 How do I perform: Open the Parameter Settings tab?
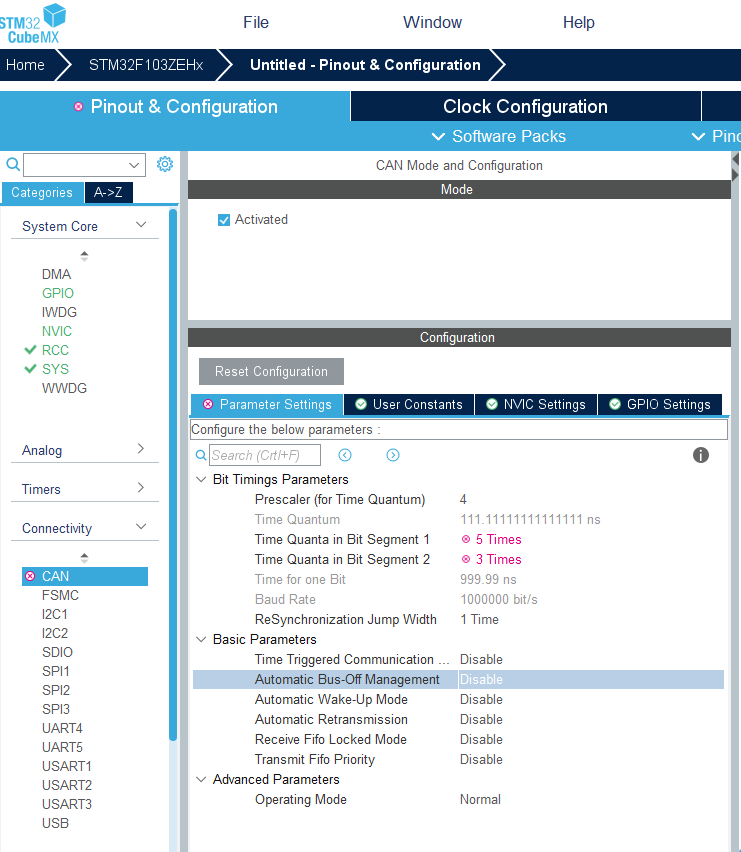(267, 404)
